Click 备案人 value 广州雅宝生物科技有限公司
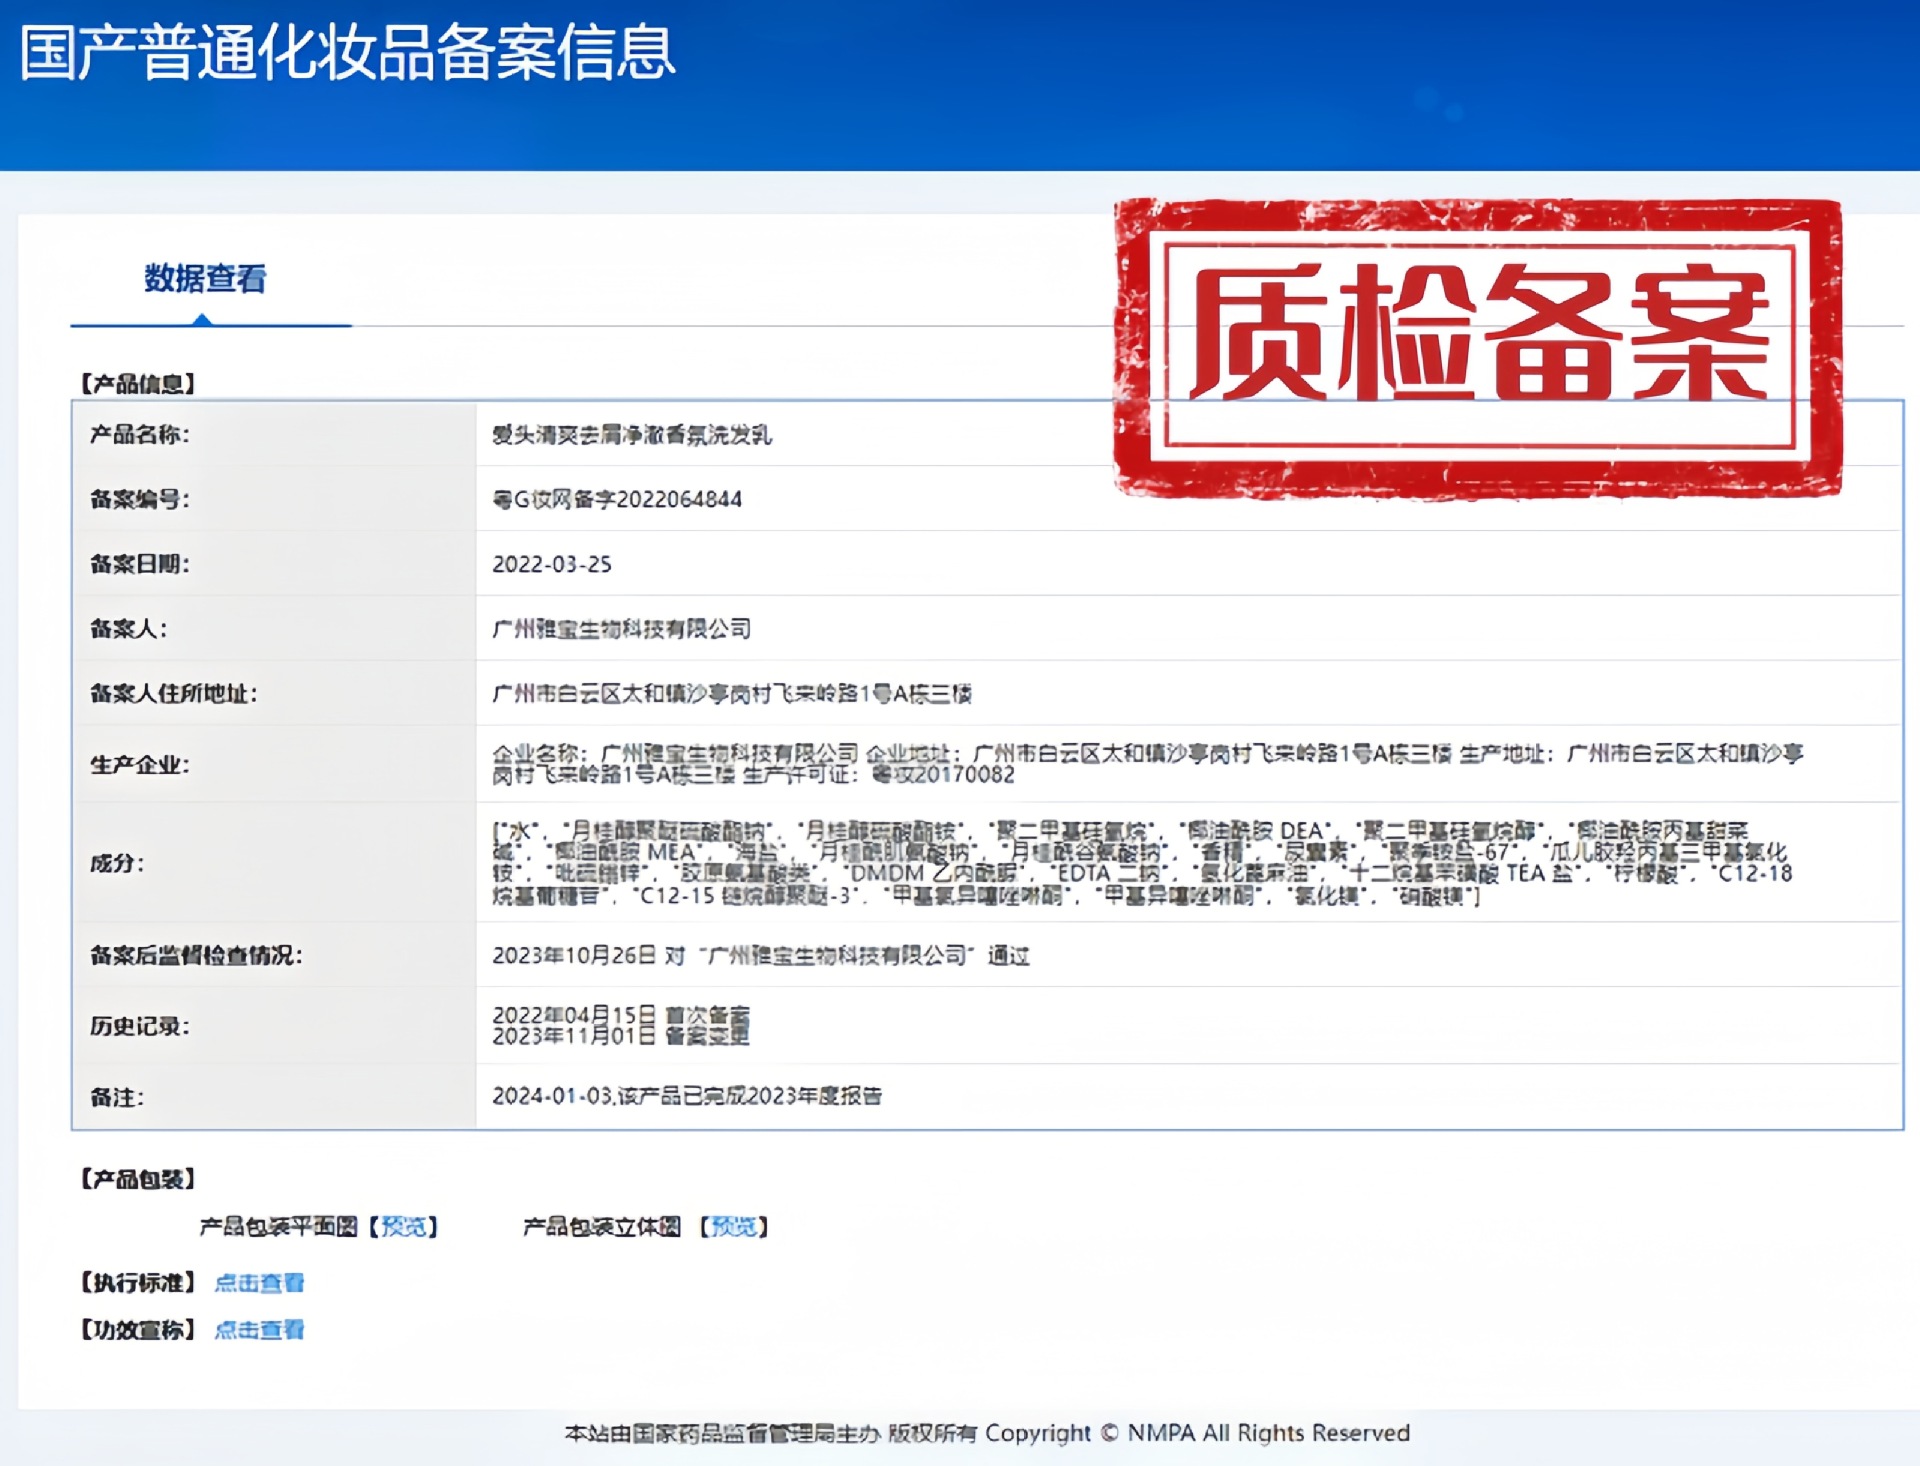Screen dimensions: 1920x1466 (x=621, y=628)
